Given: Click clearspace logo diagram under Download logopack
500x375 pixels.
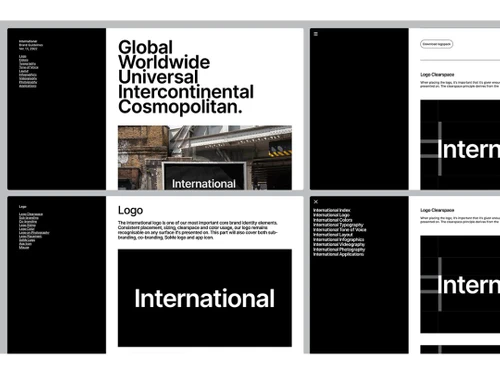Looking at the screenshot, I should (x=460, y=145).
